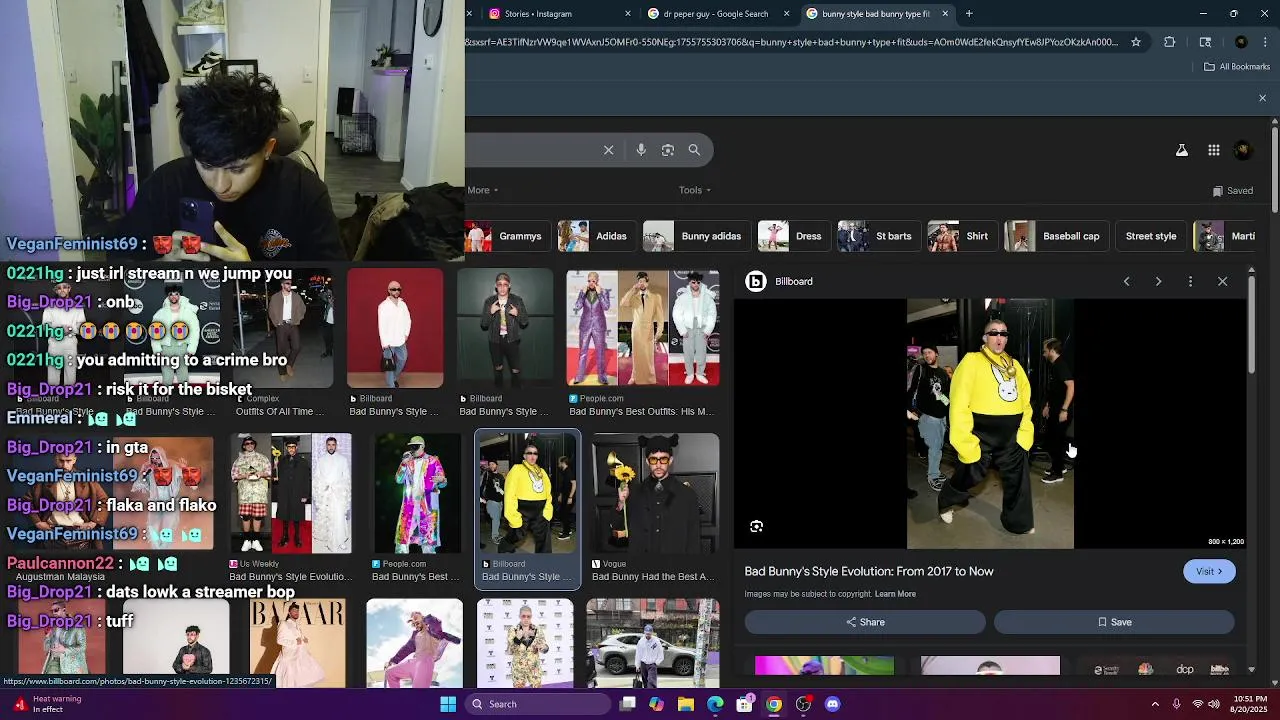Open Us Weekly style evolution thumbnail
This screenshot has height=720, width=1280.
290,493
